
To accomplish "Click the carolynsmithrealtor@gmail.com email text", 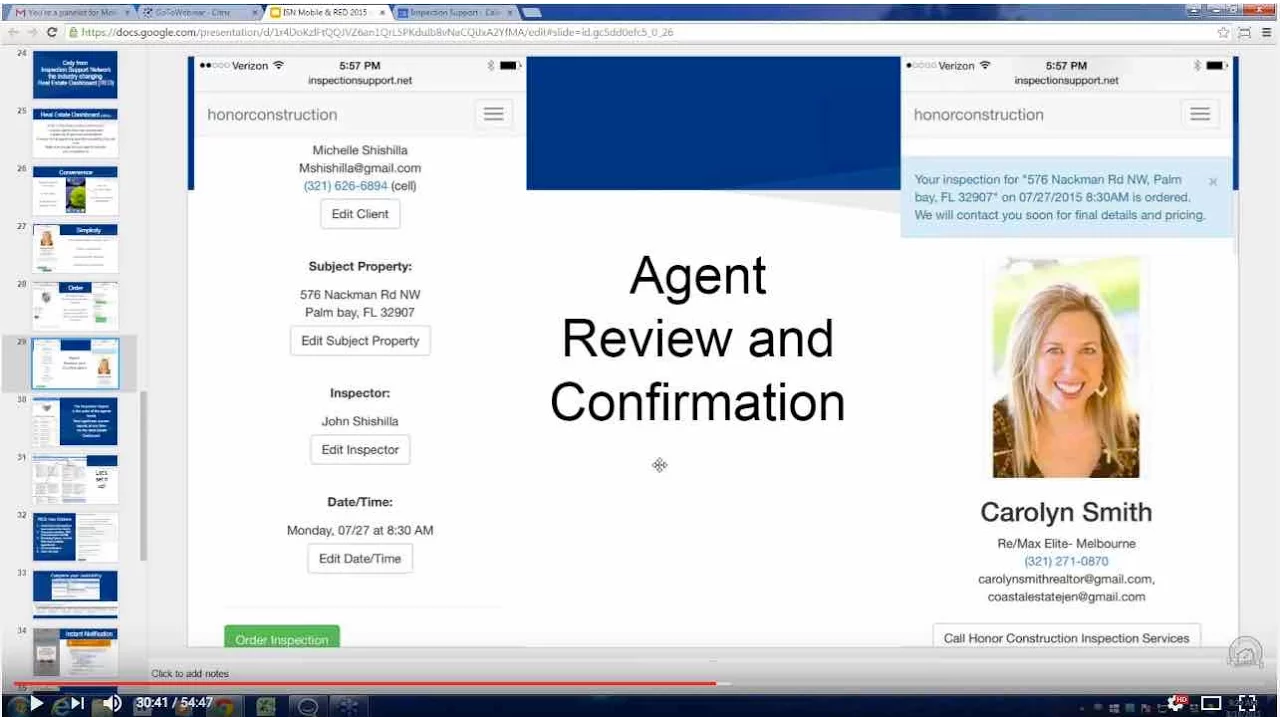I will [x=1066, y=579].
